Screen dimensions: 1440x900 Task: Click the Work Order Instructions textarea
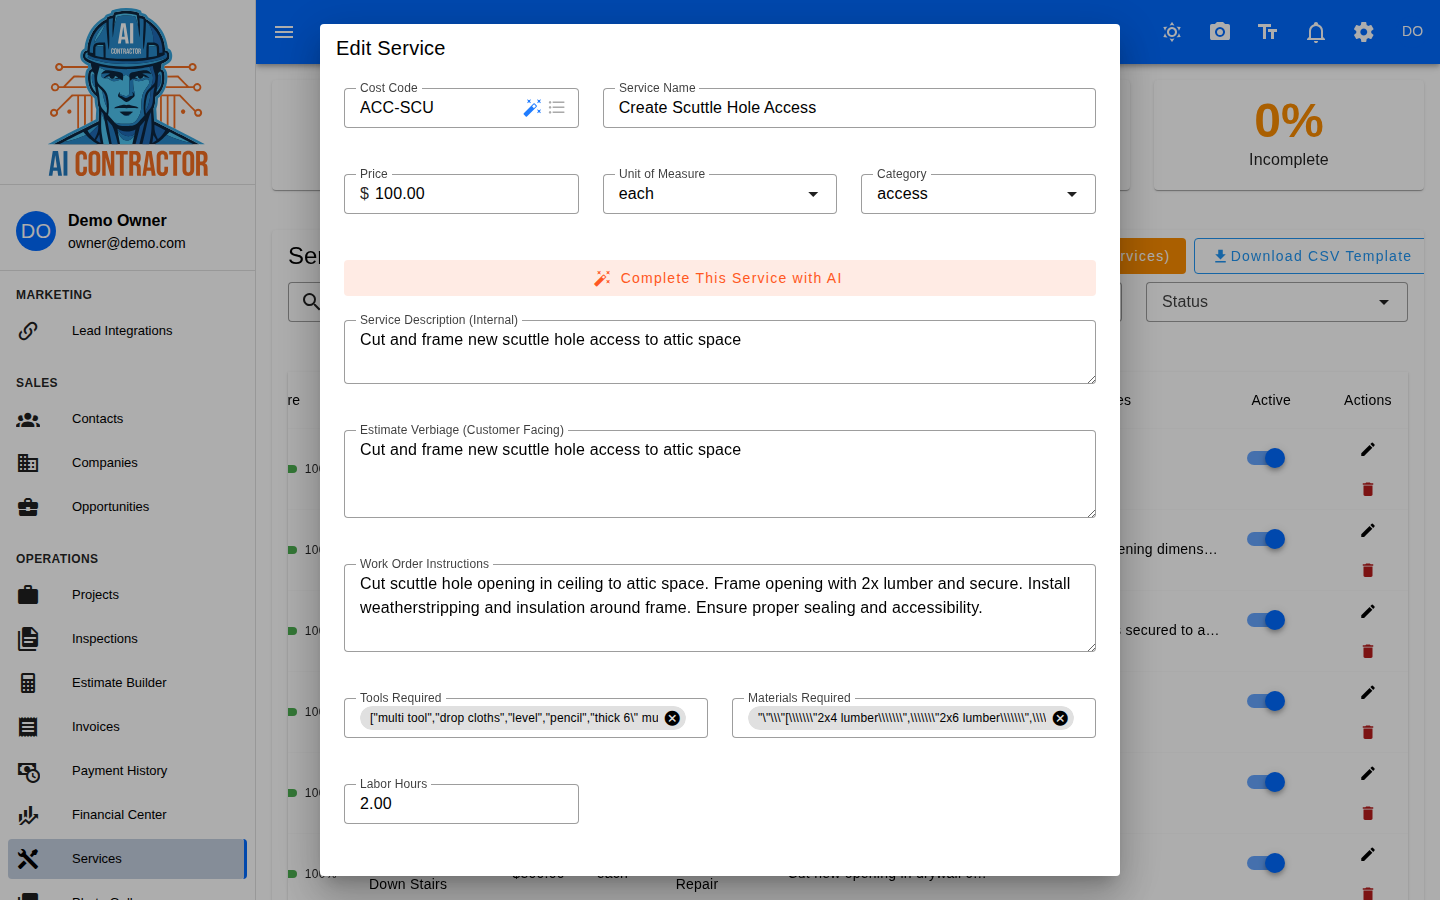click(x=720, y=608)
